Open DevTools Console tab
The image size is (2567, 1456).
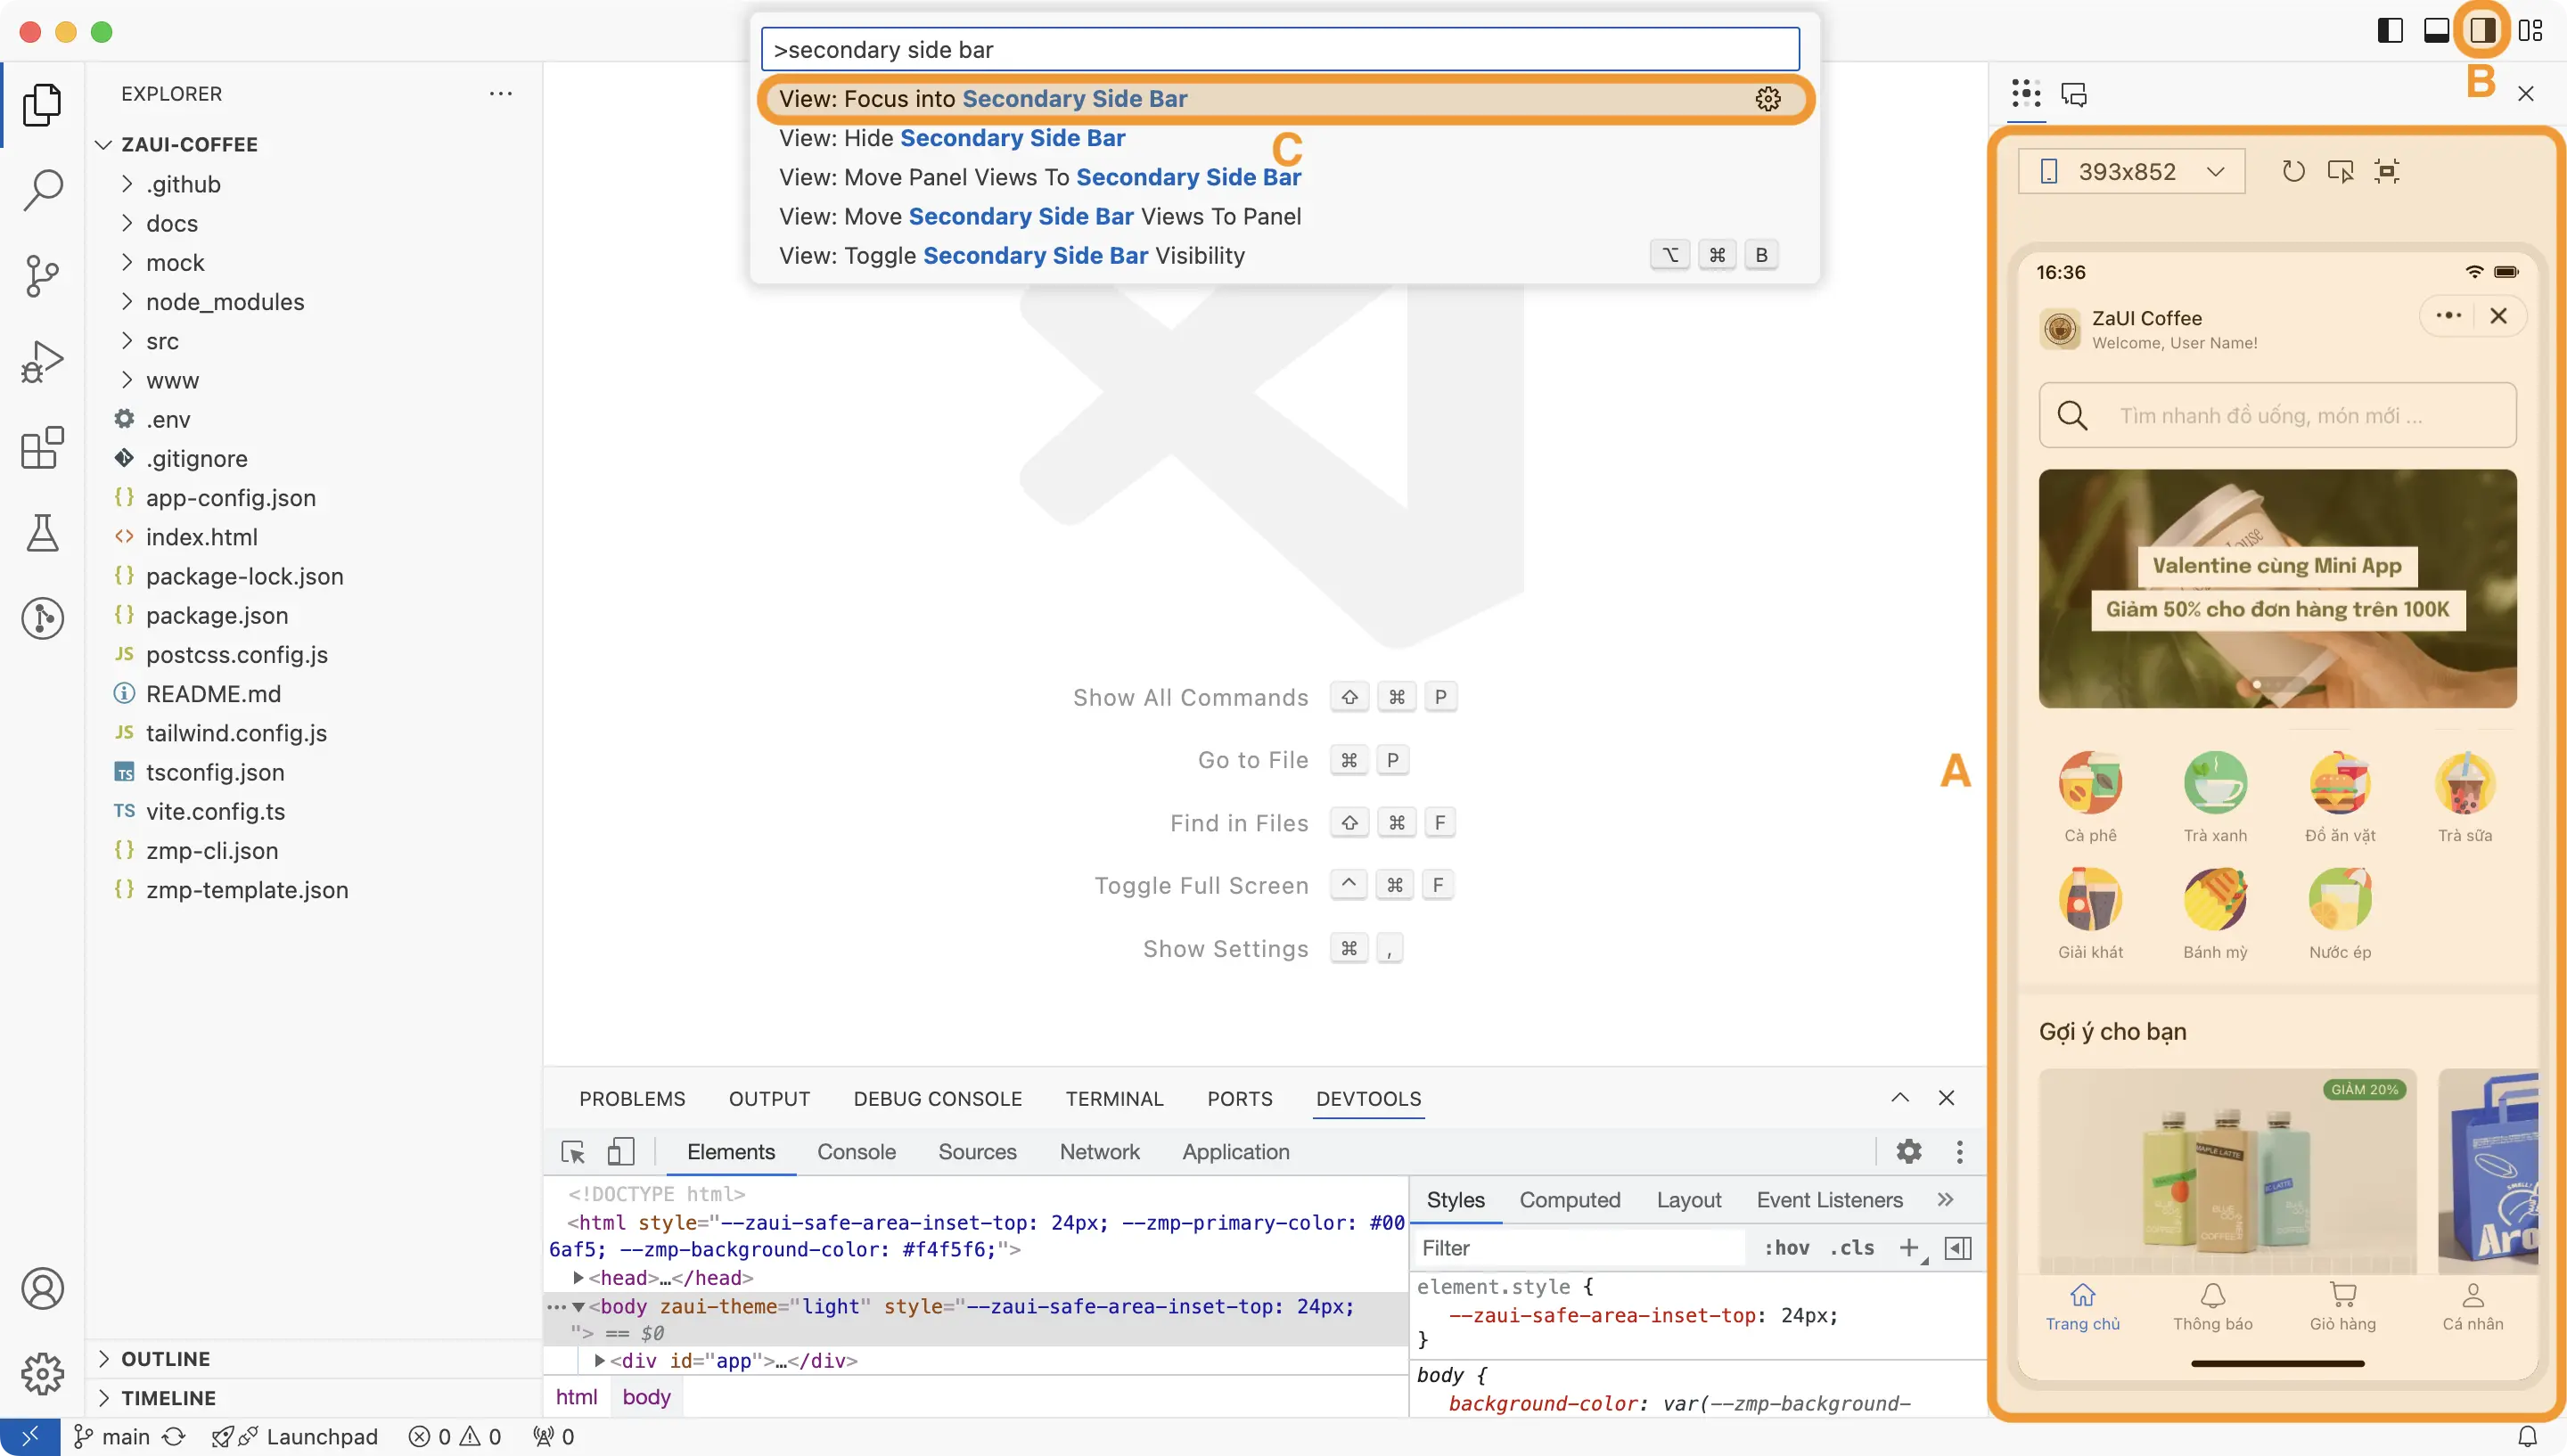(x=856, y=1152)
